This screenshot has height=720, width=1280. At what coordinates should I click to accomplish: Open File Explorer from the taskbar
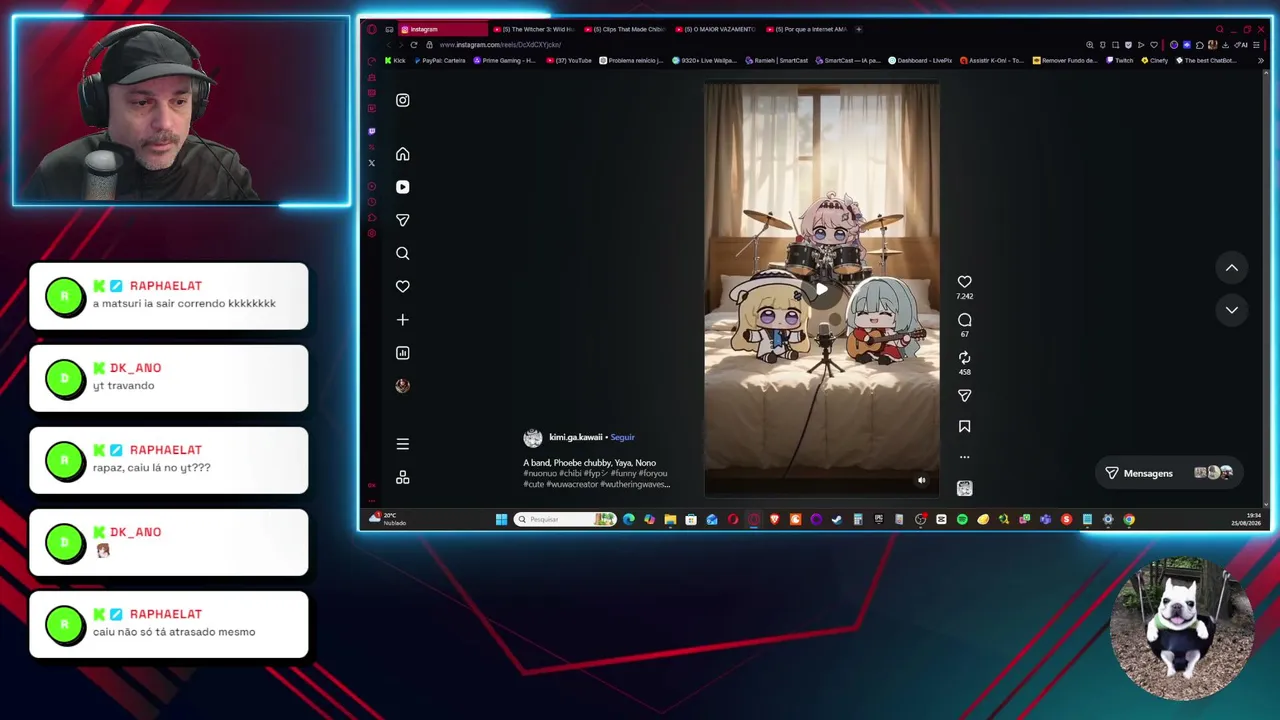670,519
